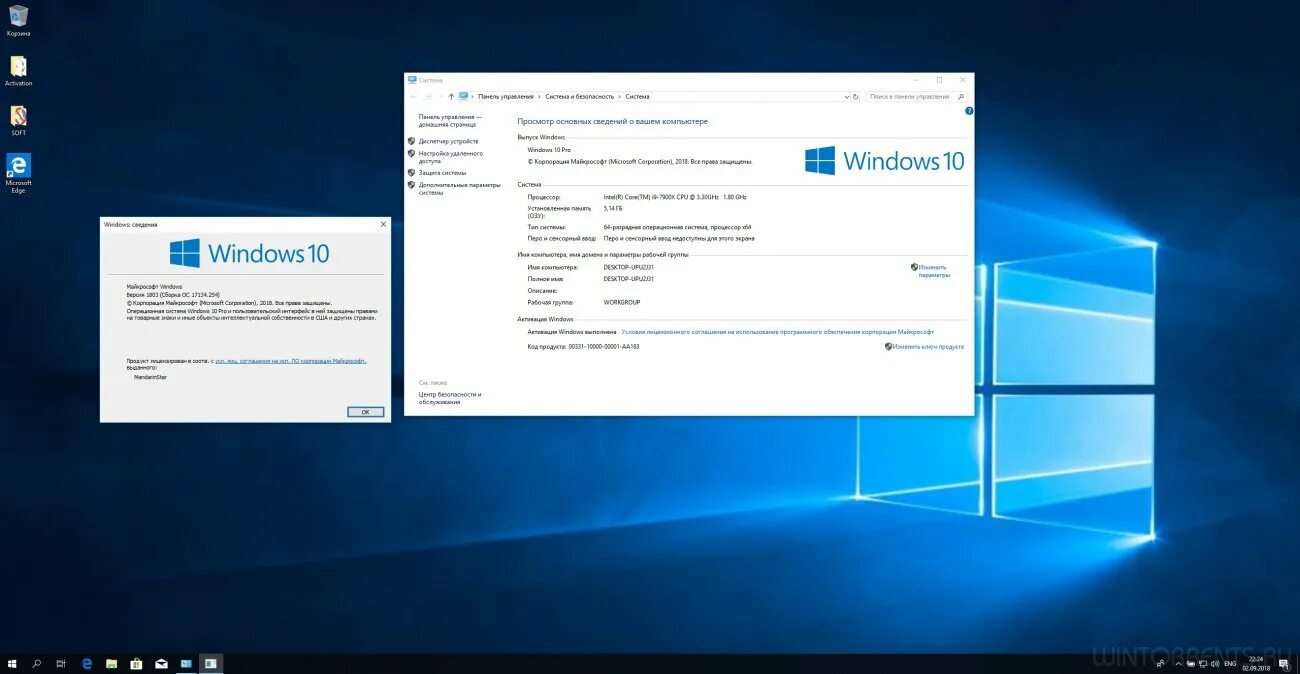
Task: Open the Корзина (Recycle Bin) desktop icon
Action: pyautogui.click(x=18, y=20)
